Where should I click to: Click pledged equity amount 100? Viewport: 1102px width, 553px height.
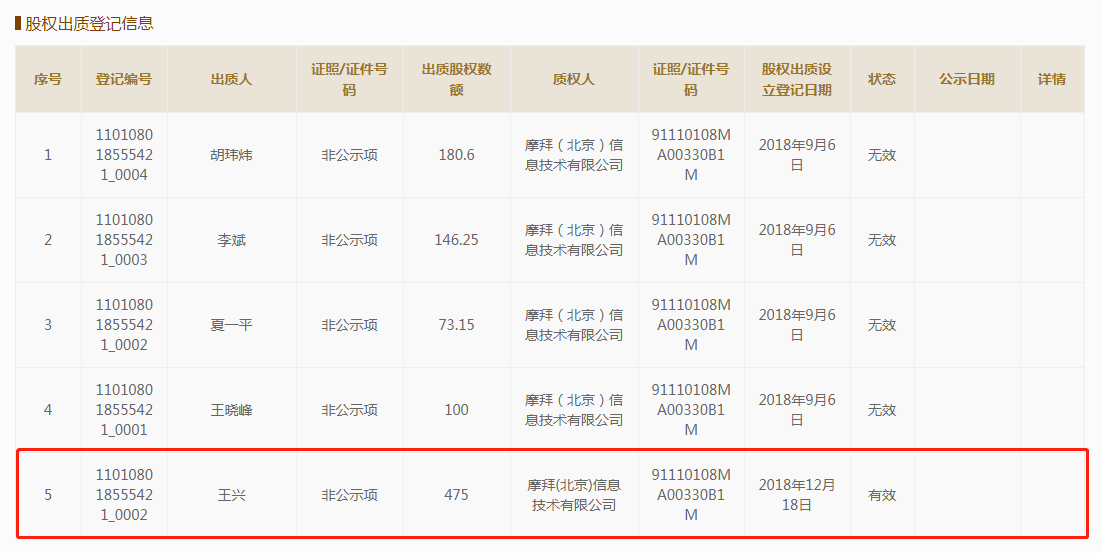pos(456,410)
